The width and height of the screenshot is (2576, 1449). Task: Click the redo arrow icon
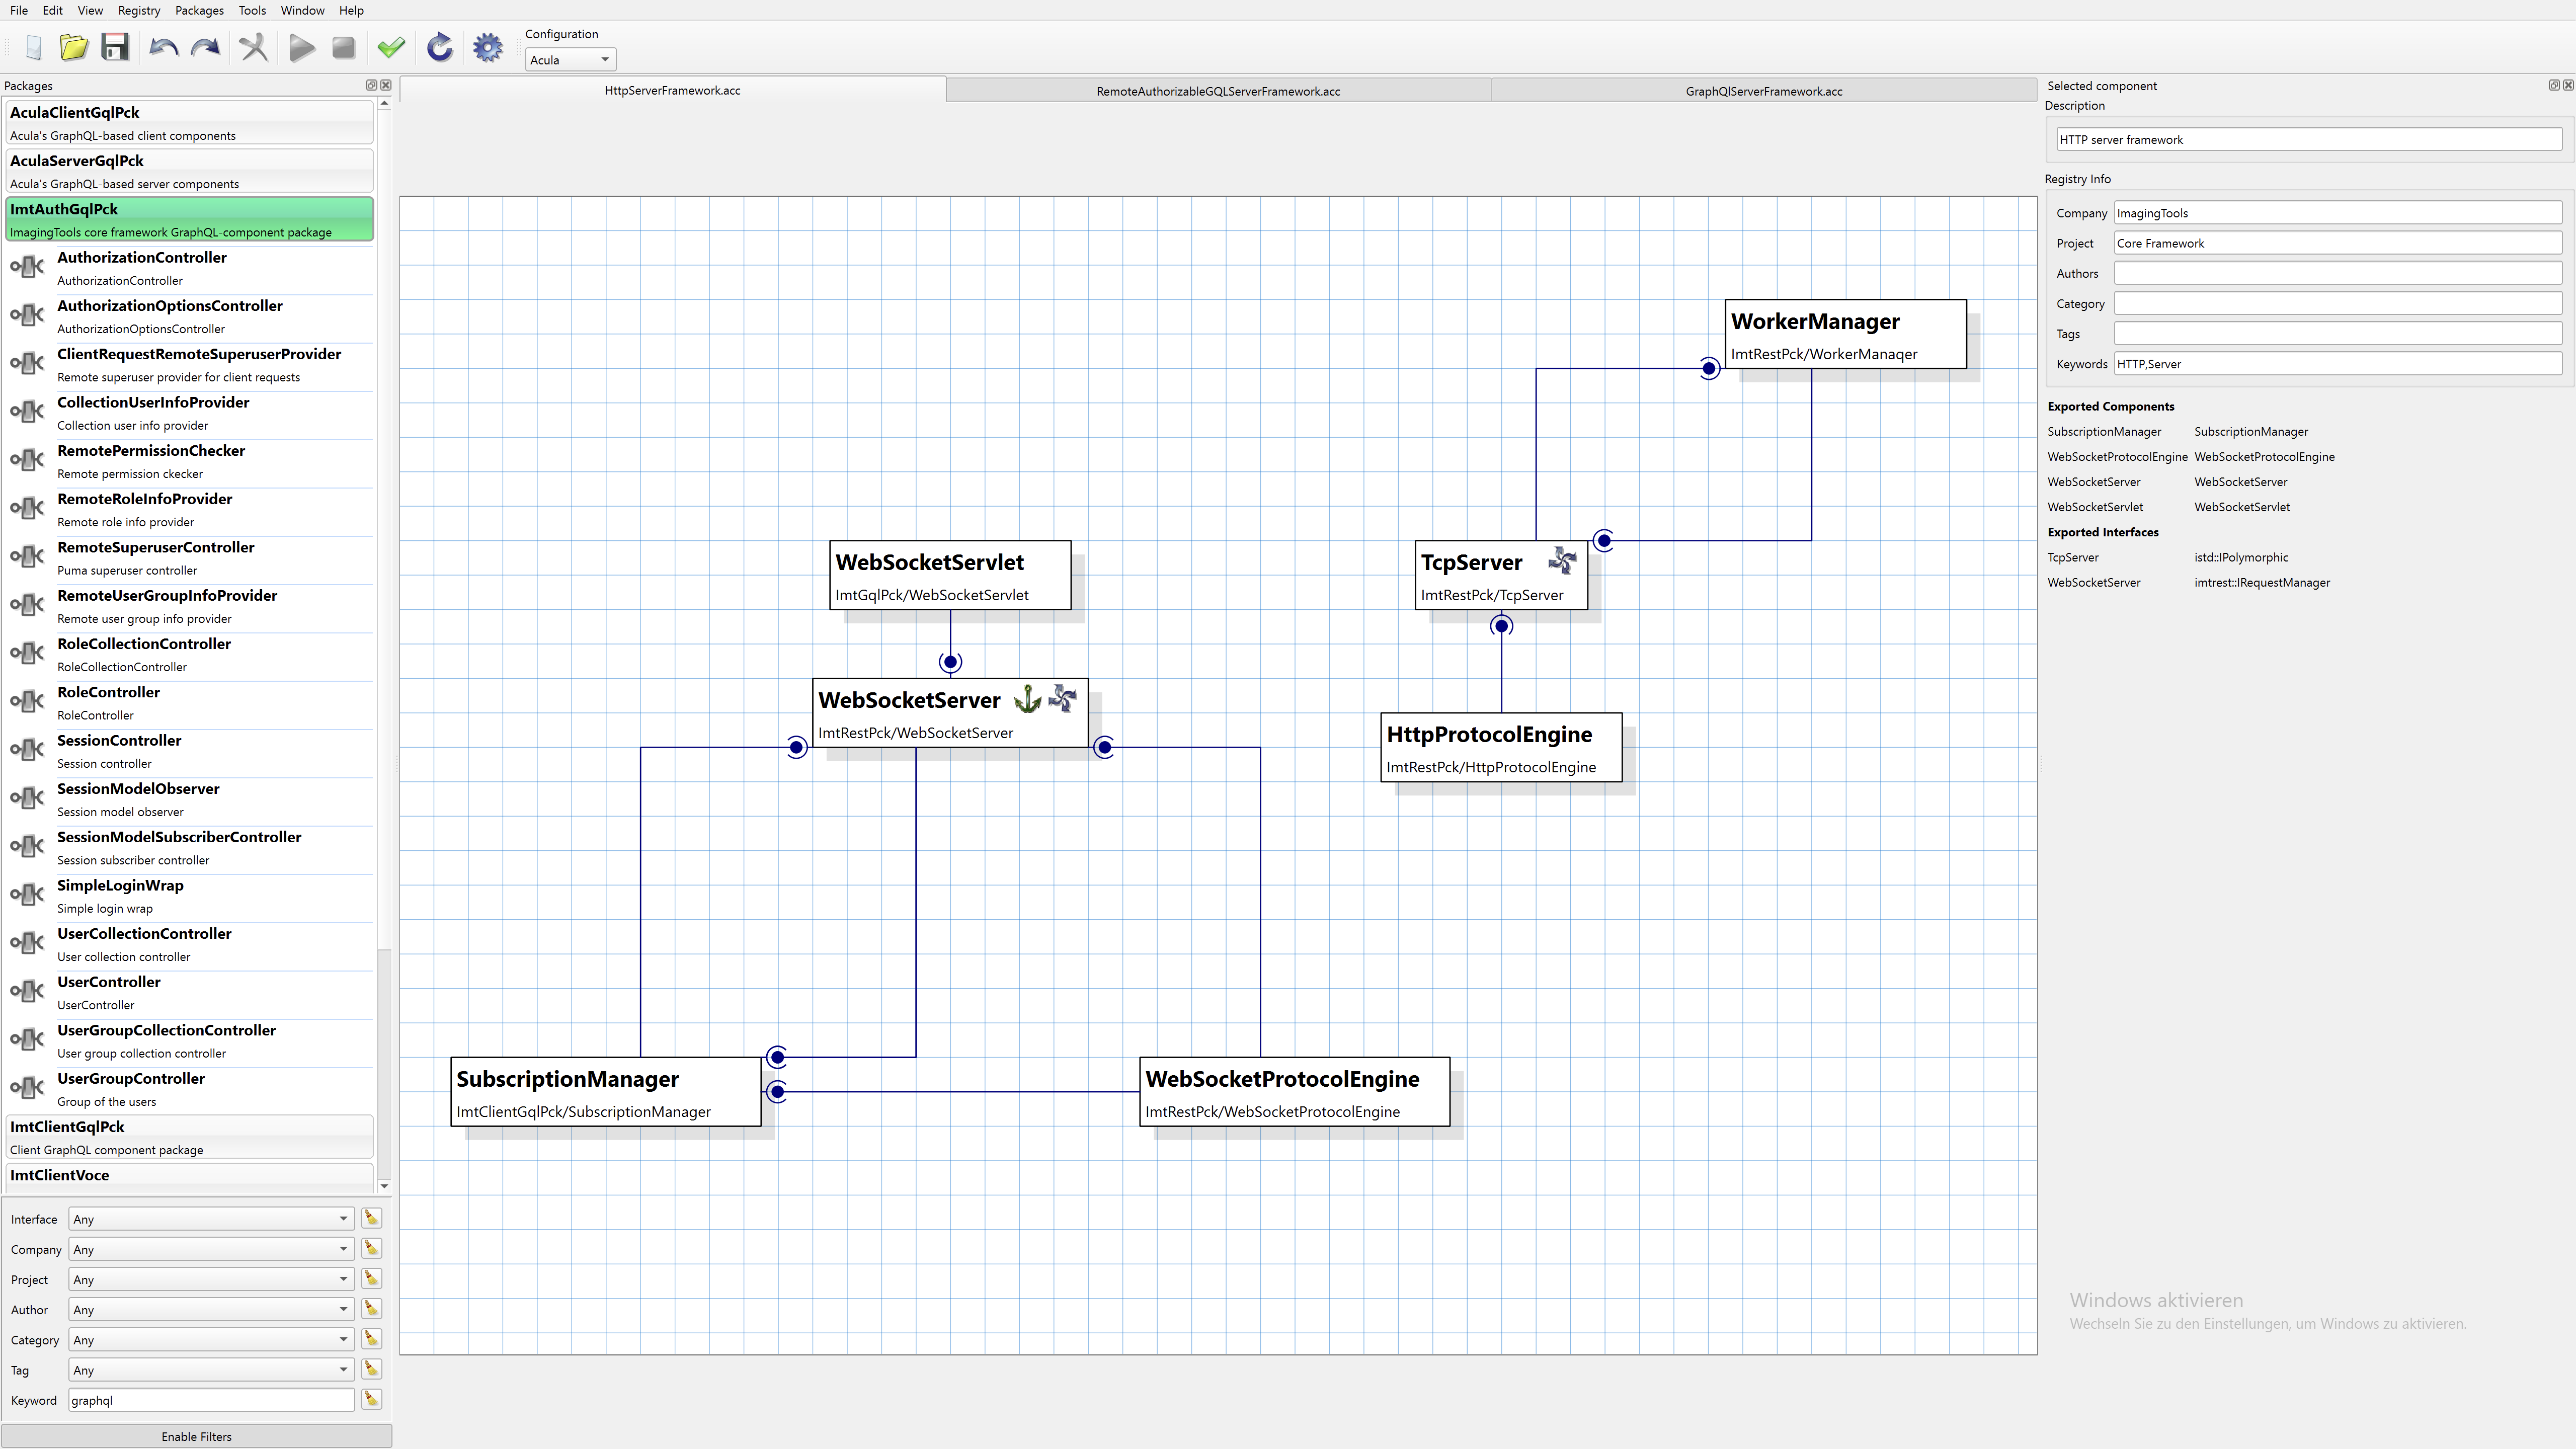click(x=206, y=47)
